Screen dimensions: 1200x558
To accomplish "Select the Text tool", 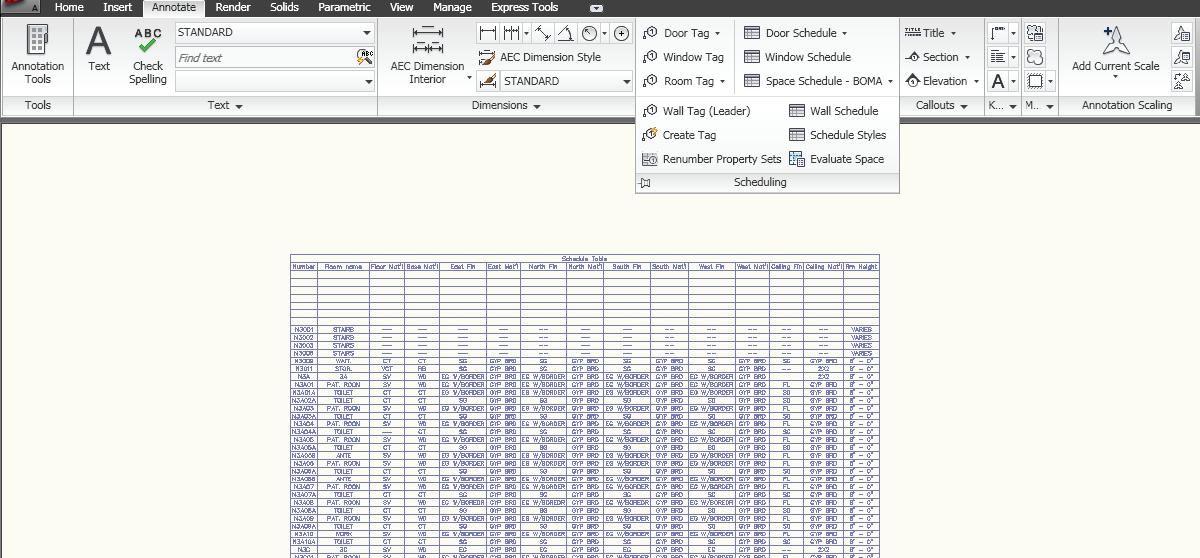I will click(99, 49).
